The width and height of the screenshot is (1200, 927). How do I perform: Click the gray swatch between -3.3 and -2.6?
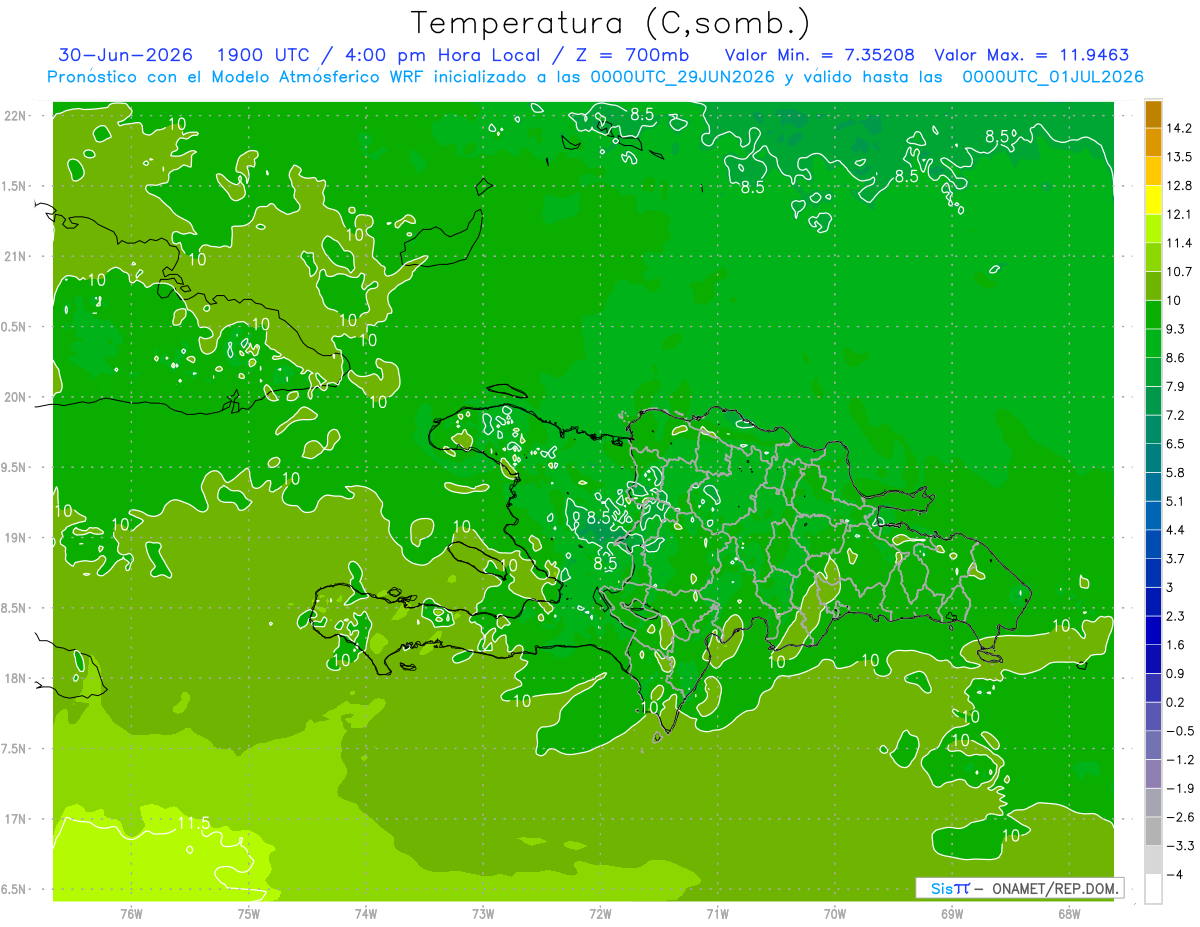pyautogui.click(x=1153, y=832)
